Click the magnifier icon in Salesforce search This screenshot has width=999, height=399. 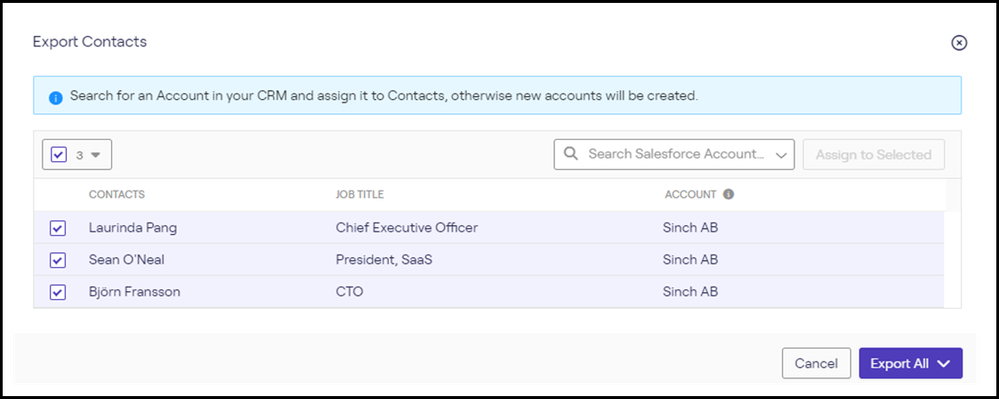tap(571, 154)
